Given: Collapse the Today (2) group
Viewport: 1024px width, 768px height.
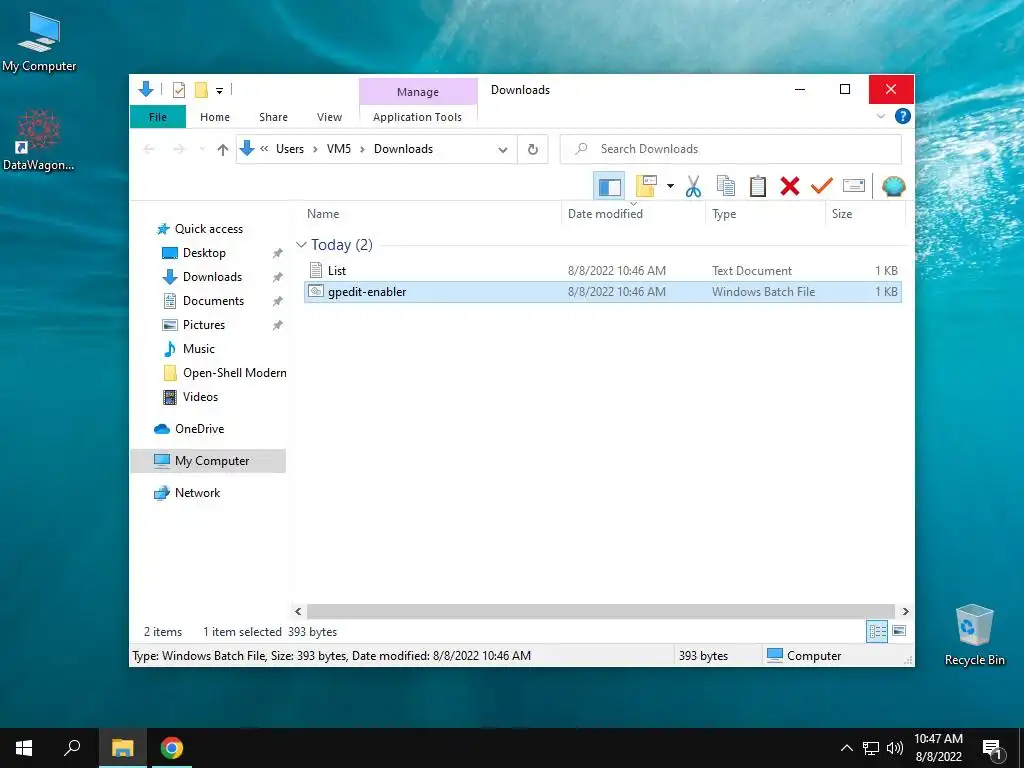Looking at the screenshot, I should 301,245.
